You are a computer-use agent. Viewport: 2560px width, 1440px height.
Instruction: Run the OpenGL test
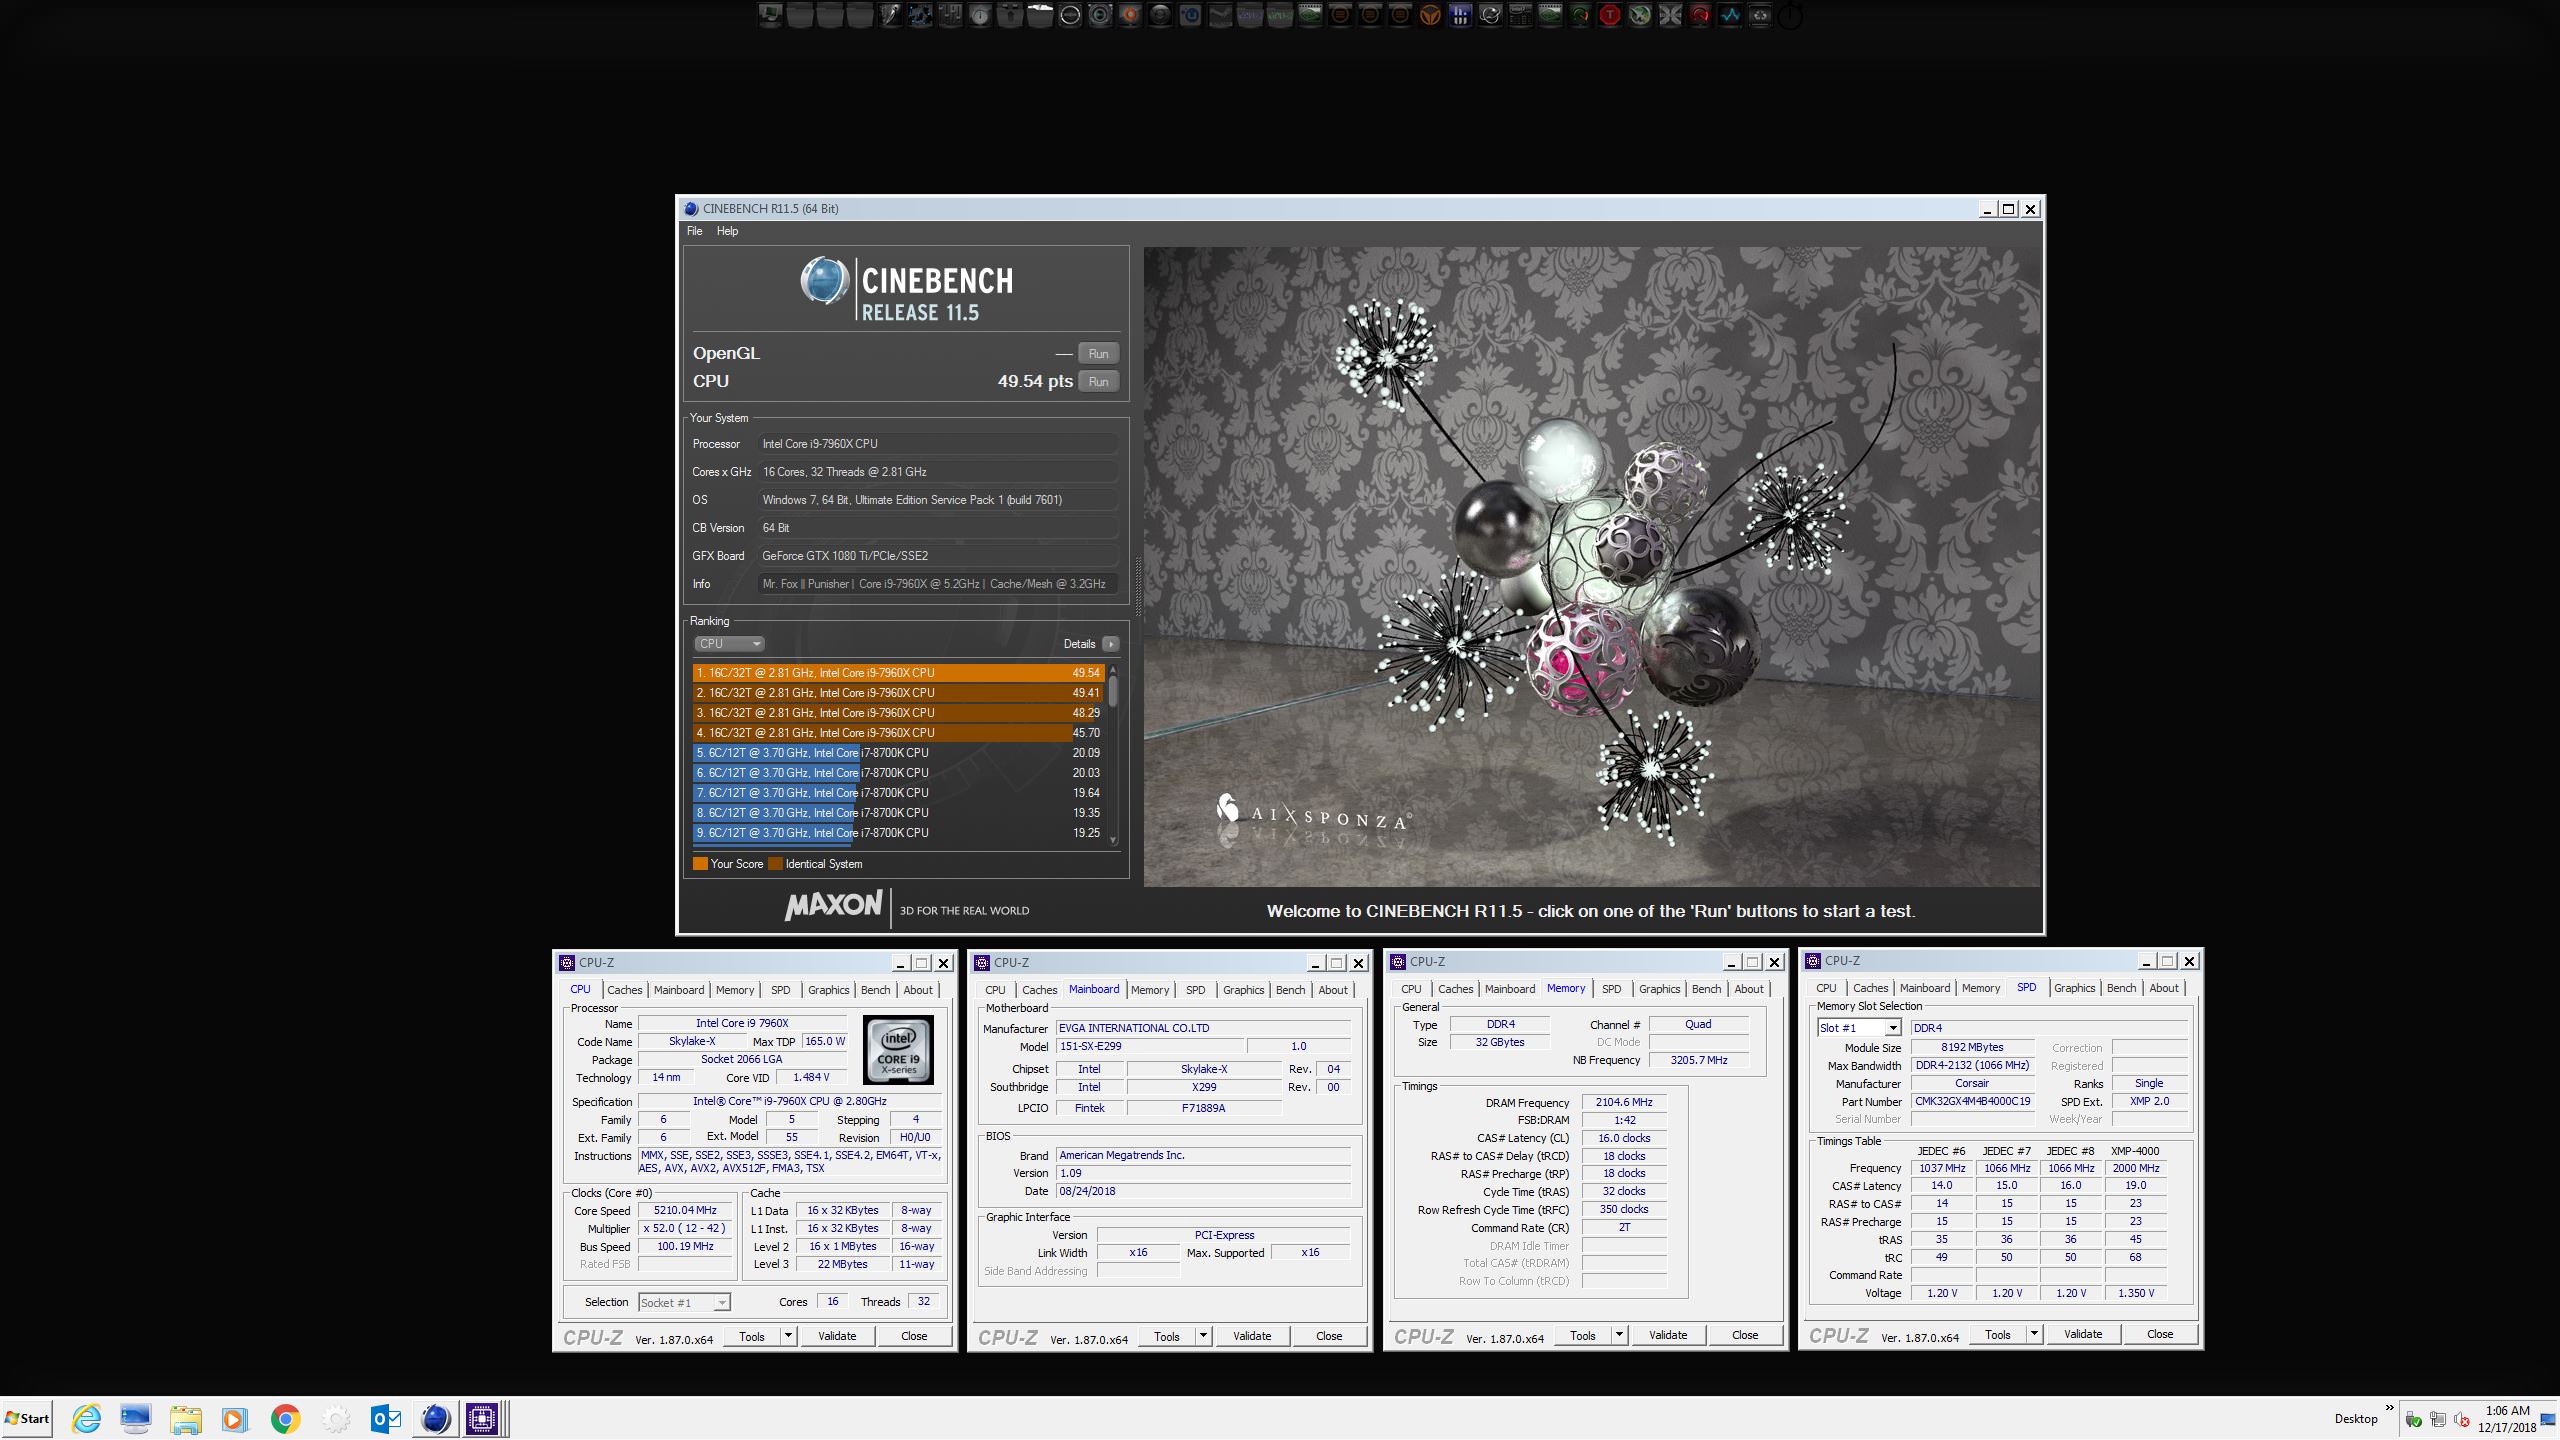point(1098,353)
